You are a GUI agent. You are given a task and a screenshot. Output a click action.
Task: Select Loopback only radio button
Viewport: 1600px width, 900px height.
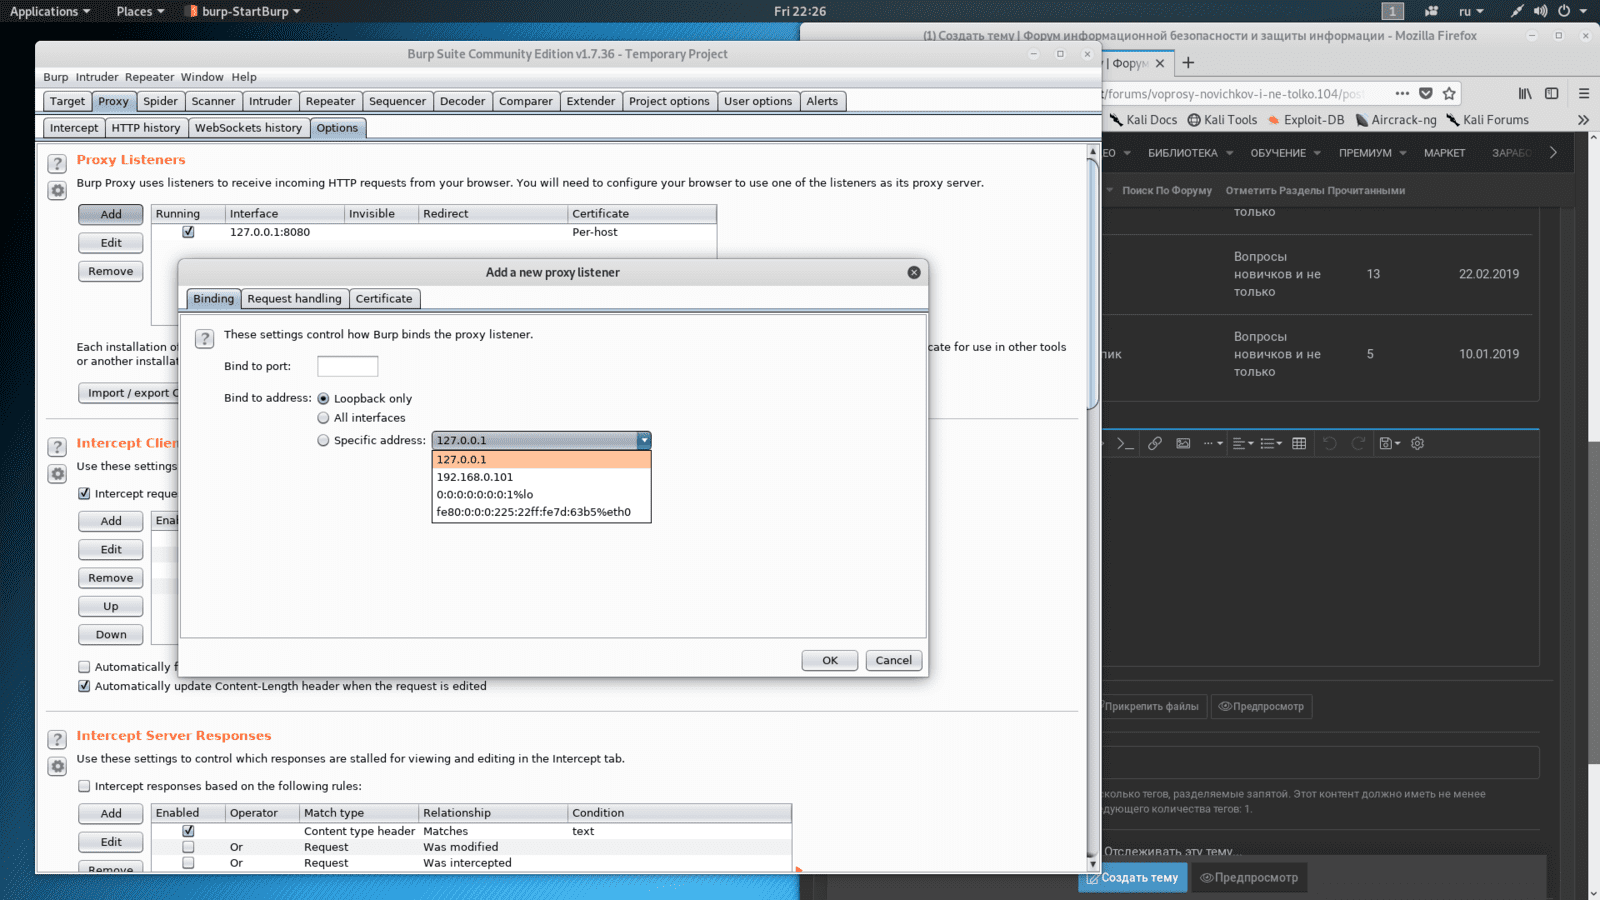pos(323,399)
